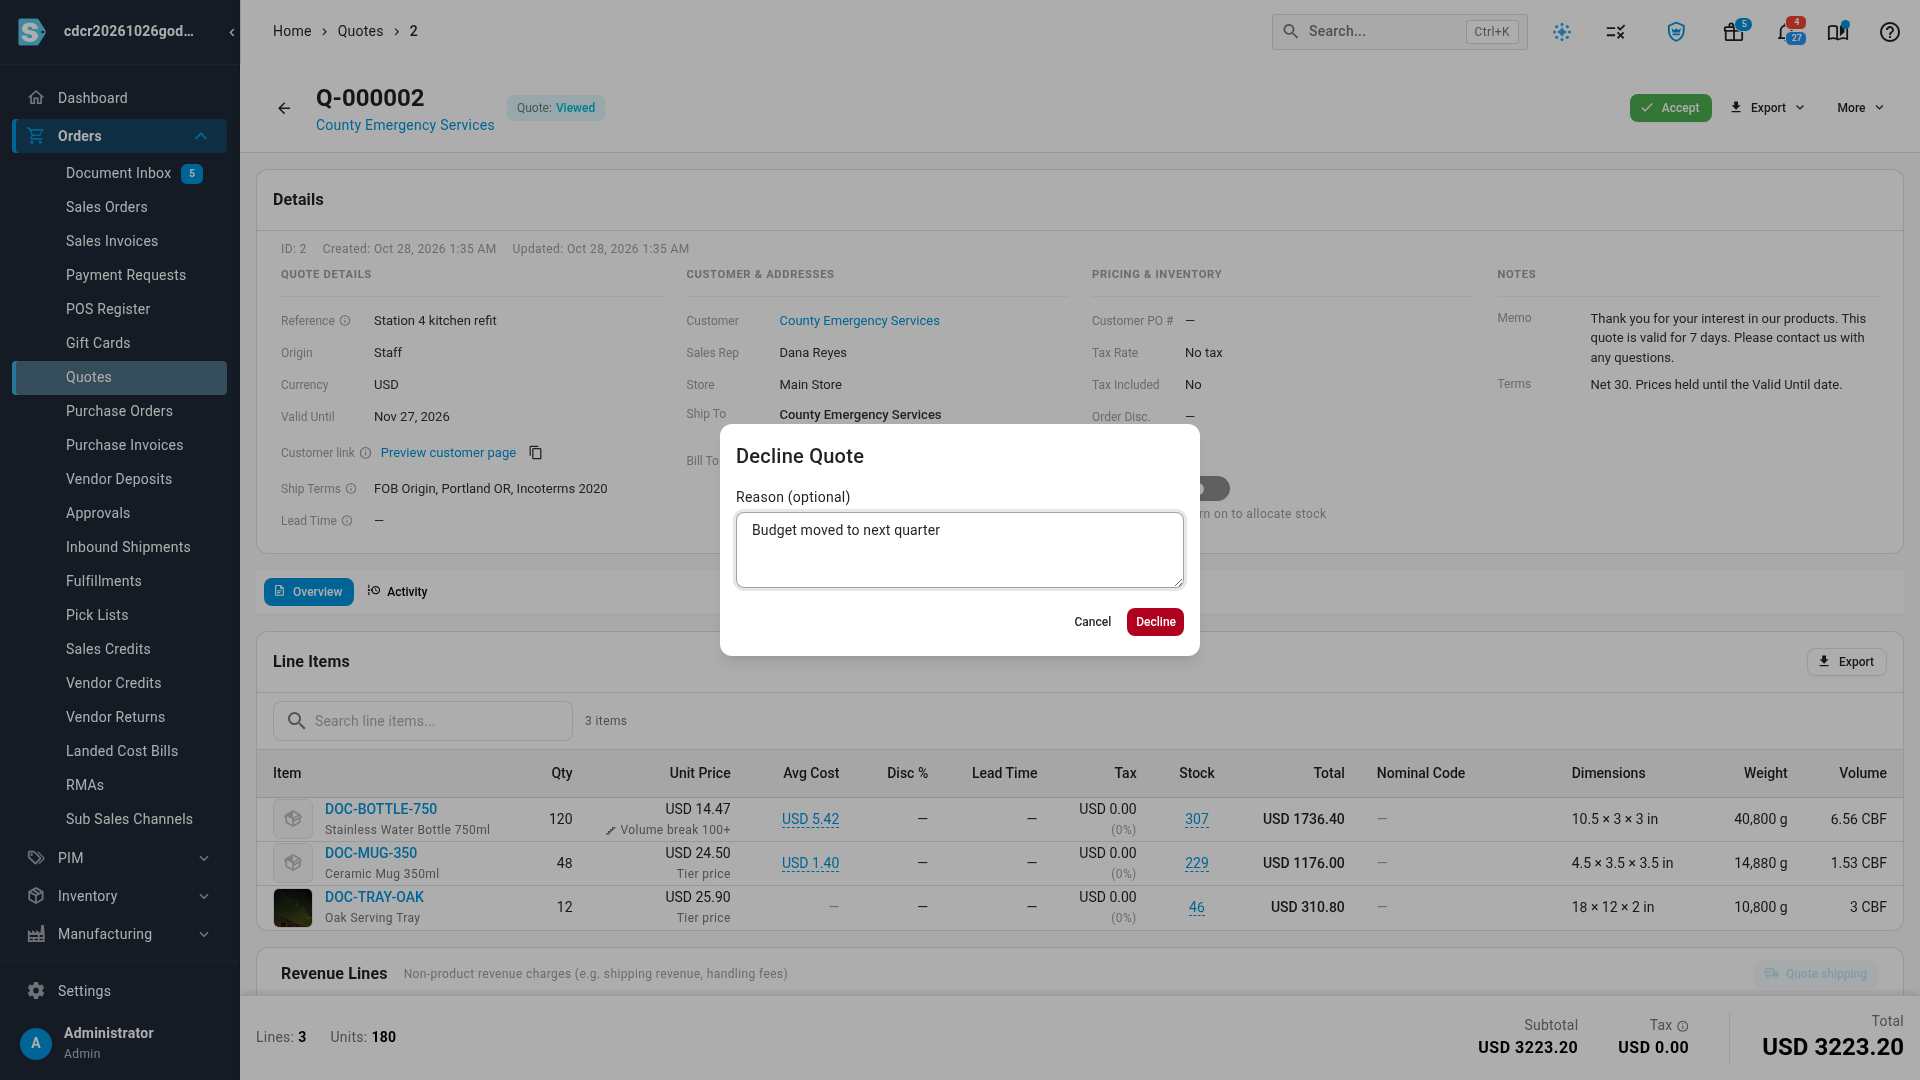Open the gift rewards icon
1920x1080 pixels.
coord(1734,32)
